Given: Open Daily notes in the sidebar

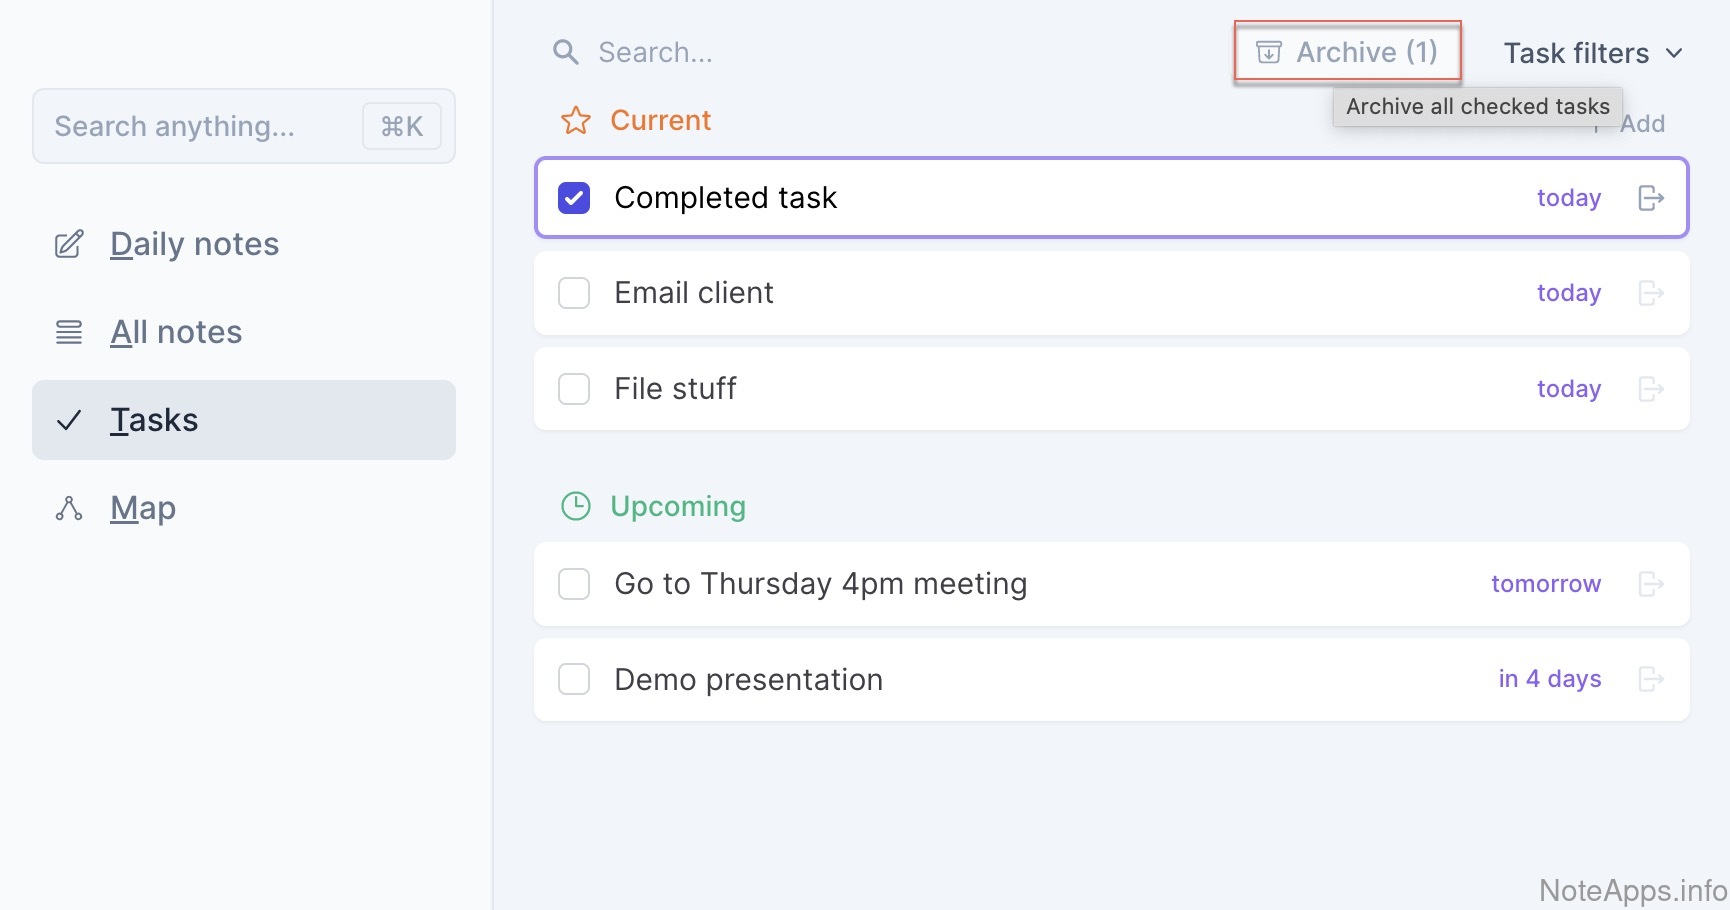Looking at the screenshot, I should (194, 244).
